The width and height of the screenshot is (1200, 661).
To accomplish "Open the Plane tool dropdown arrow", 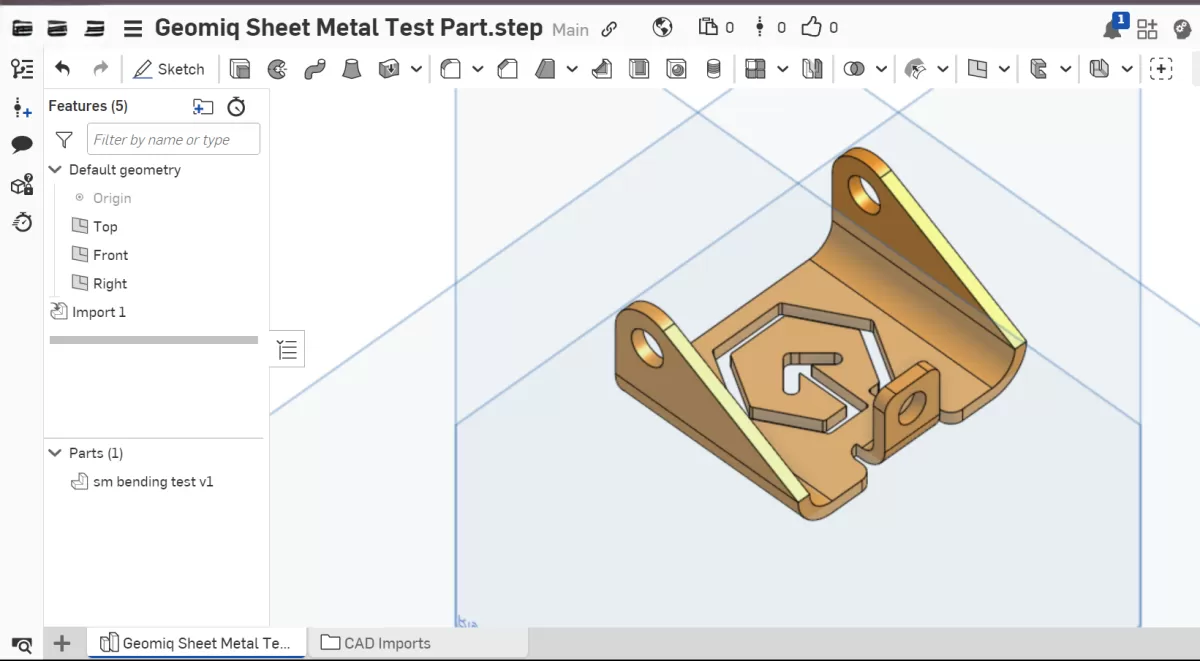I will pos(1005,69).
